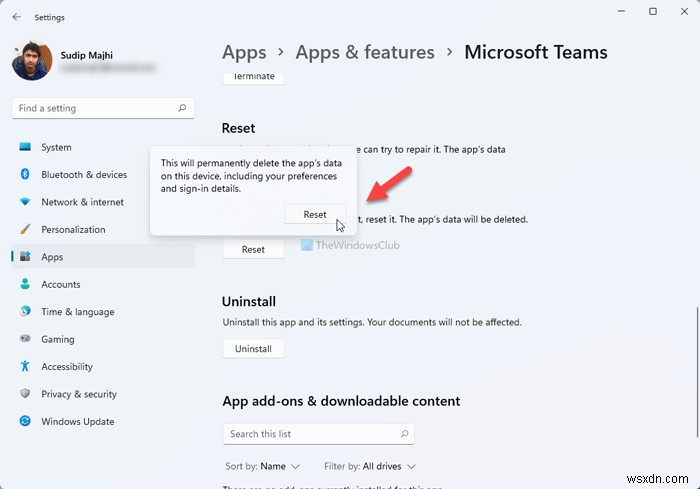Open the System settings icon
This screenshot has width=700, height=489.
[25, 147]
